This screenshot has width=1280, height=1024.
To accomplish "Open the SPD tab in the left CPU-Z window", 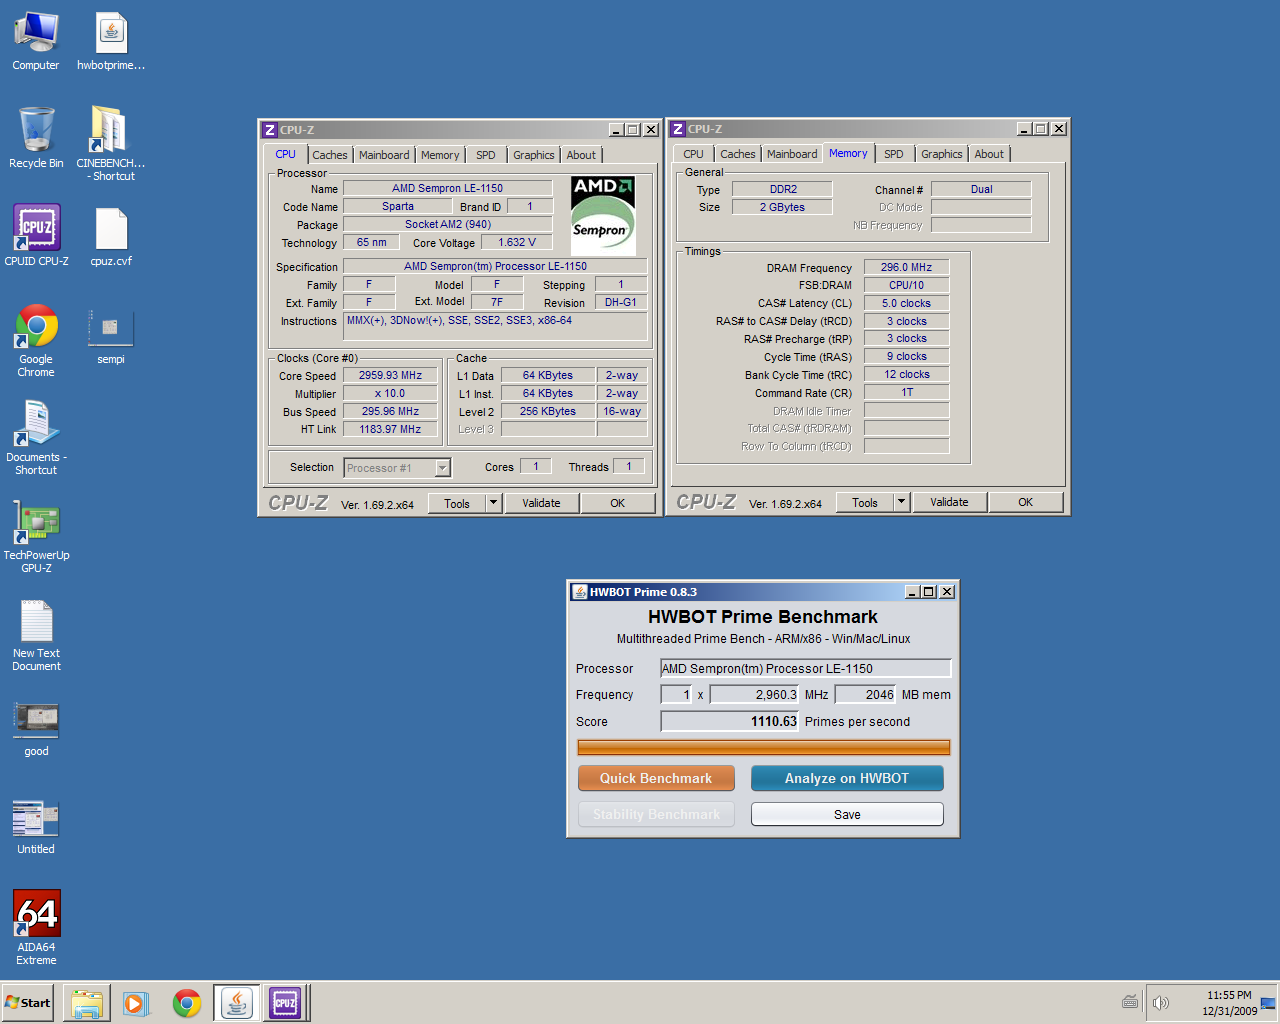I will [x=486, y=155].
